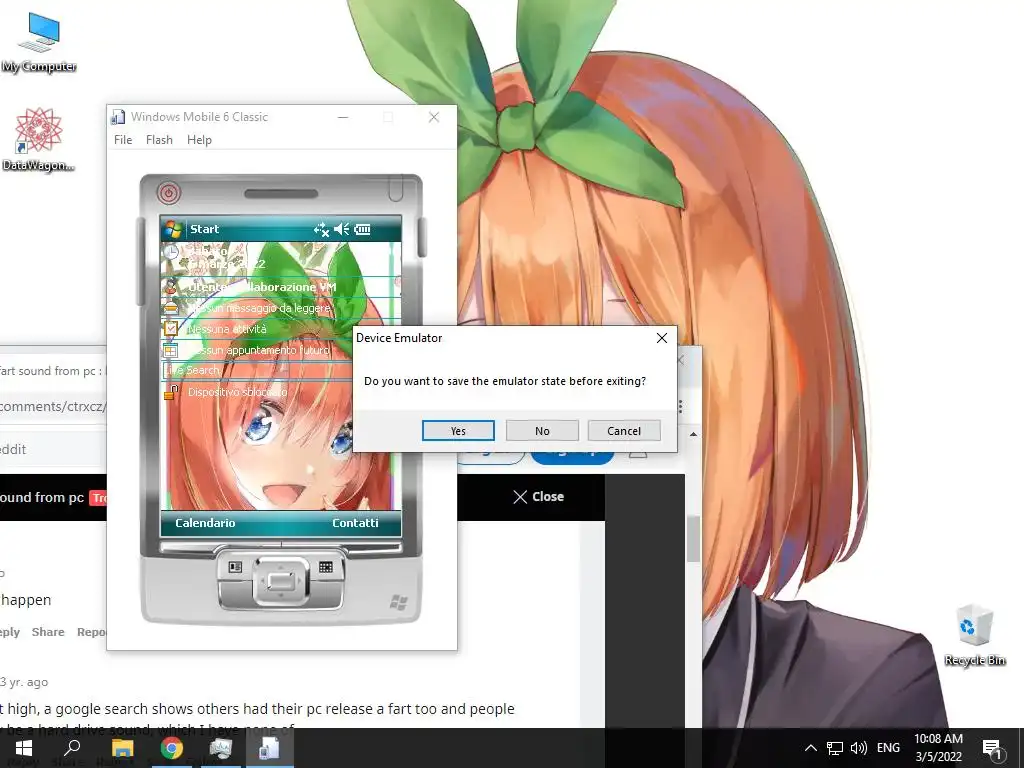1024x768 pixels.
Task: Open File Explorer from the taskbar
Action: tap(122, 748)
